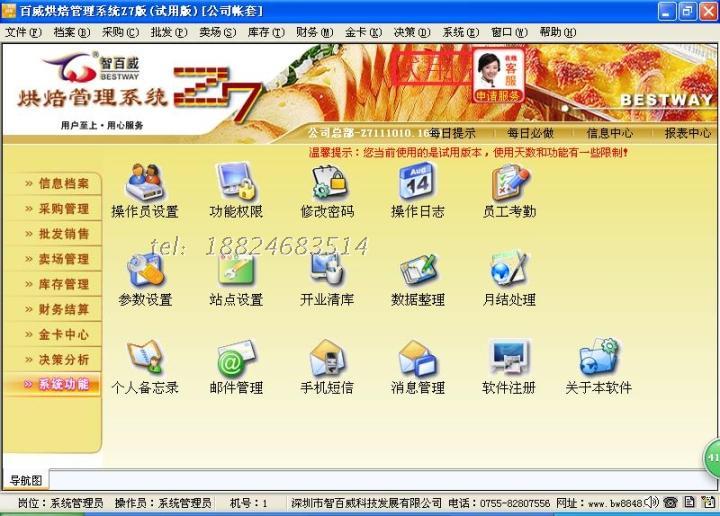Select highlighted 系统功能 in the sidebar
This screenshot has width=720, height=516.
(x=54, y=384)
